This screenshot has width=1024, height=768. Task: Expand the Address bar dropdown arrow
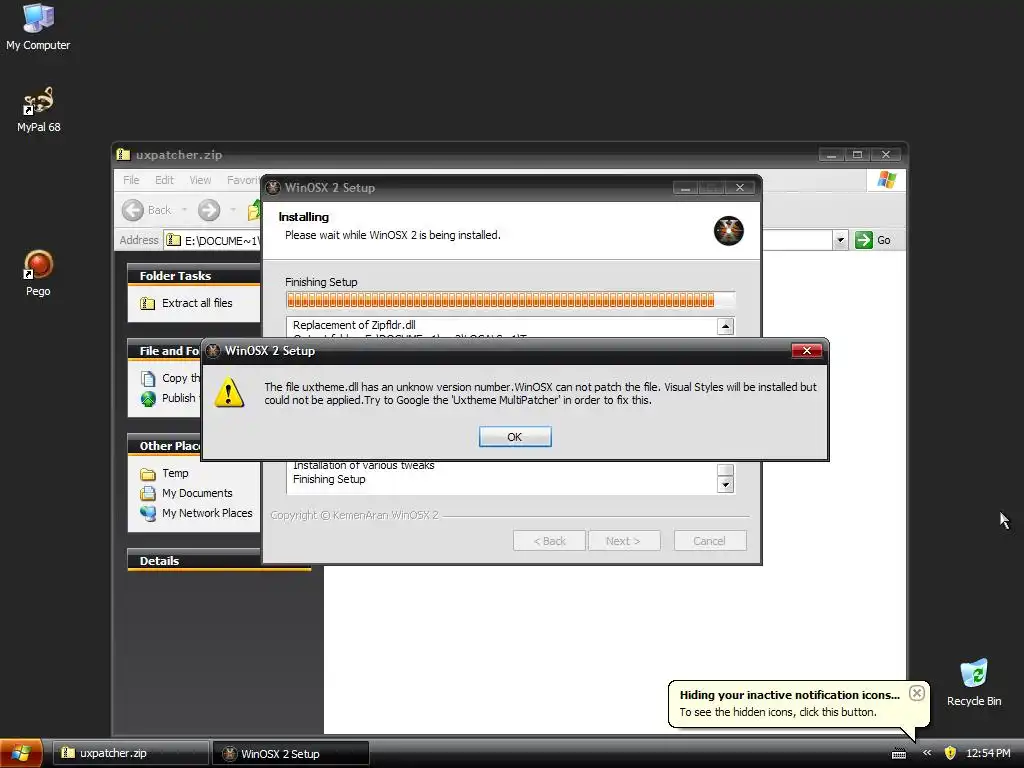point(840,240)
